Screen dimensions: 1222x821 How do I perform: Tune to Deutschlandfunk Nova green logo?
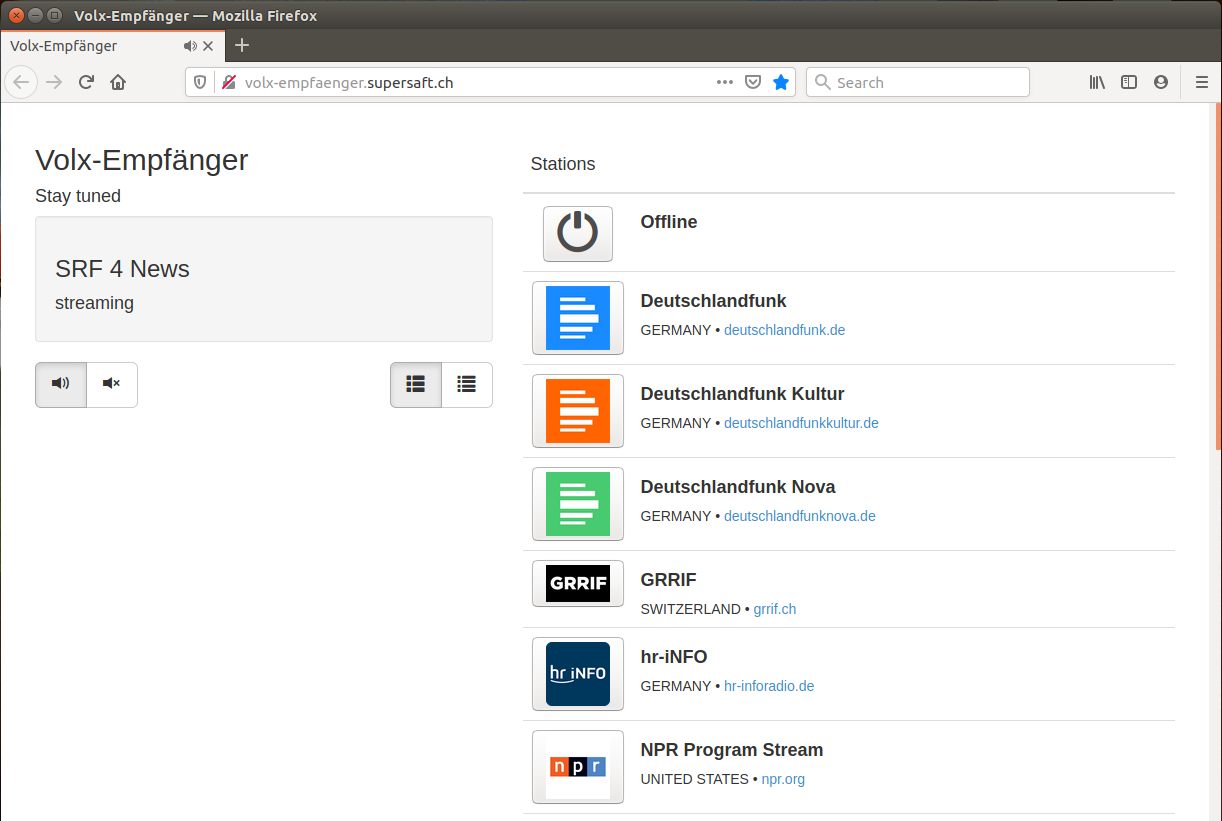pyautogui.click(x=577, y=504)
